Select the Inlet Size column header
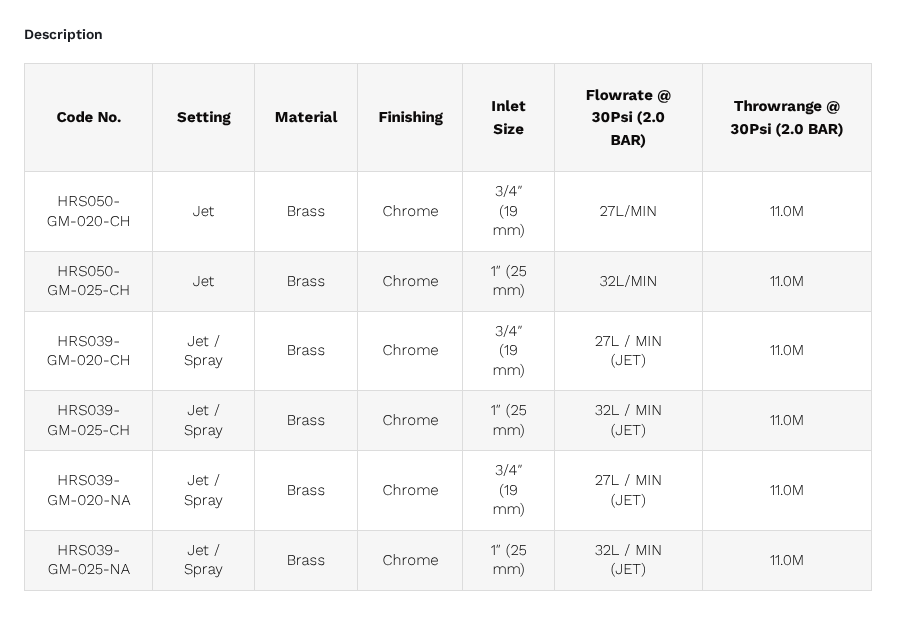 [508, 117]
